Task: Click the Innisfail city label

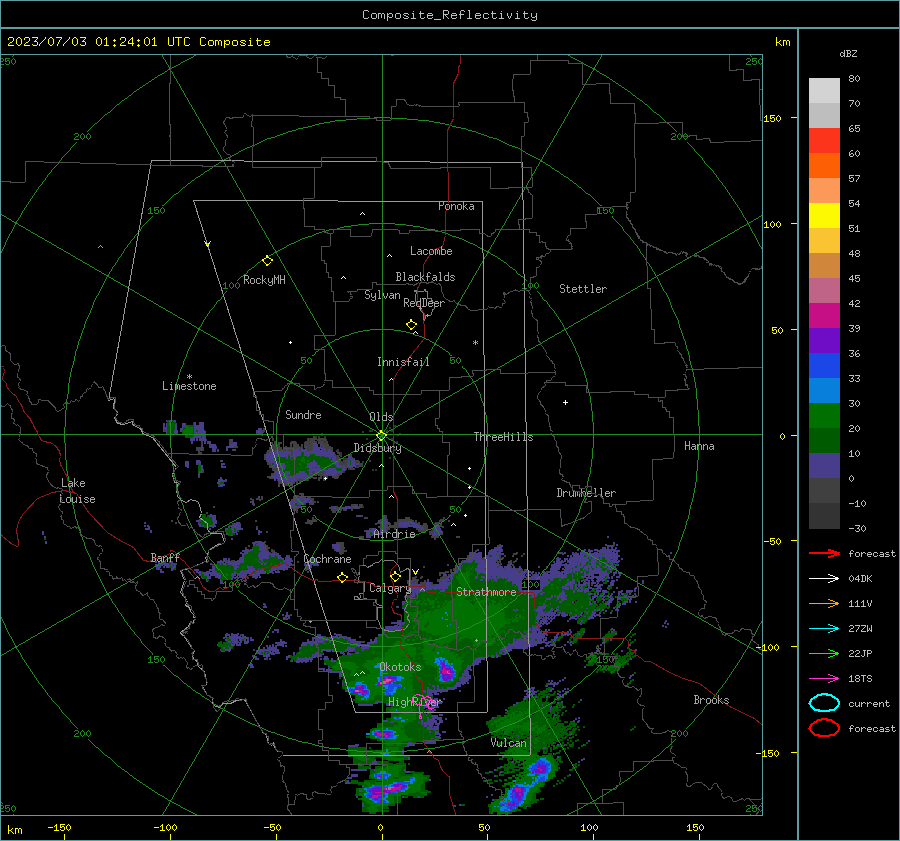Action: [403, 362]
